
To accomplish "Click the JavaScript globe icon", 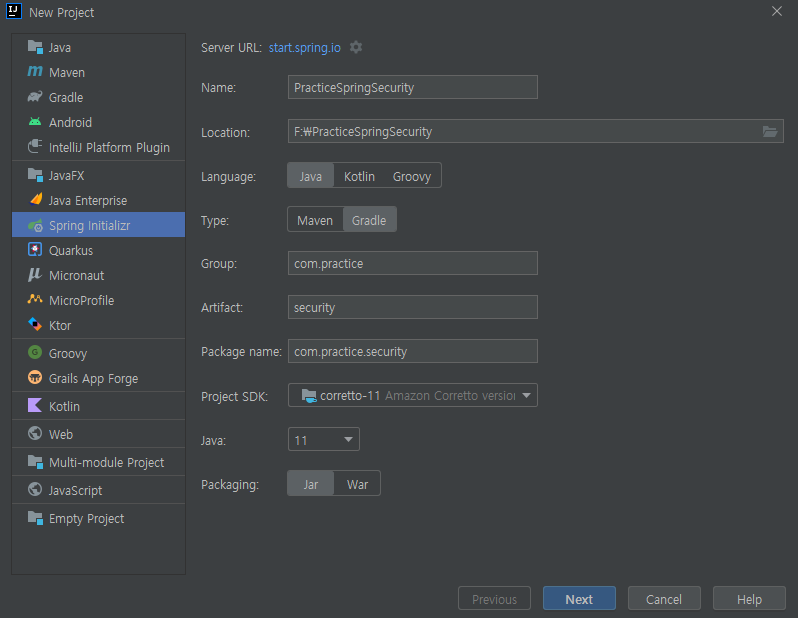I will [x=35, y=489].
